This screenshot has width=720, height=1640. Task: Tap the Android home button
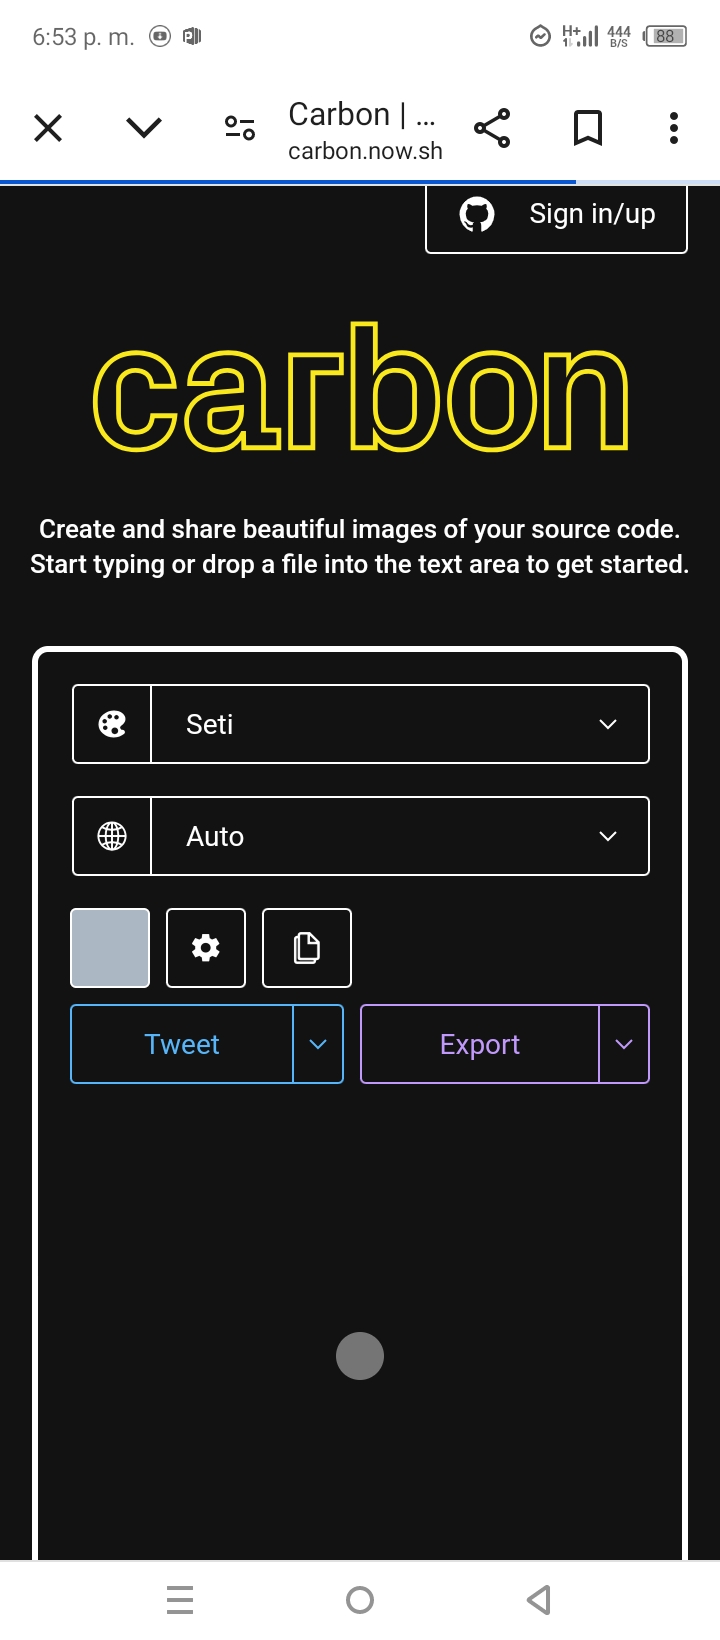click(x=360, y=1600)
